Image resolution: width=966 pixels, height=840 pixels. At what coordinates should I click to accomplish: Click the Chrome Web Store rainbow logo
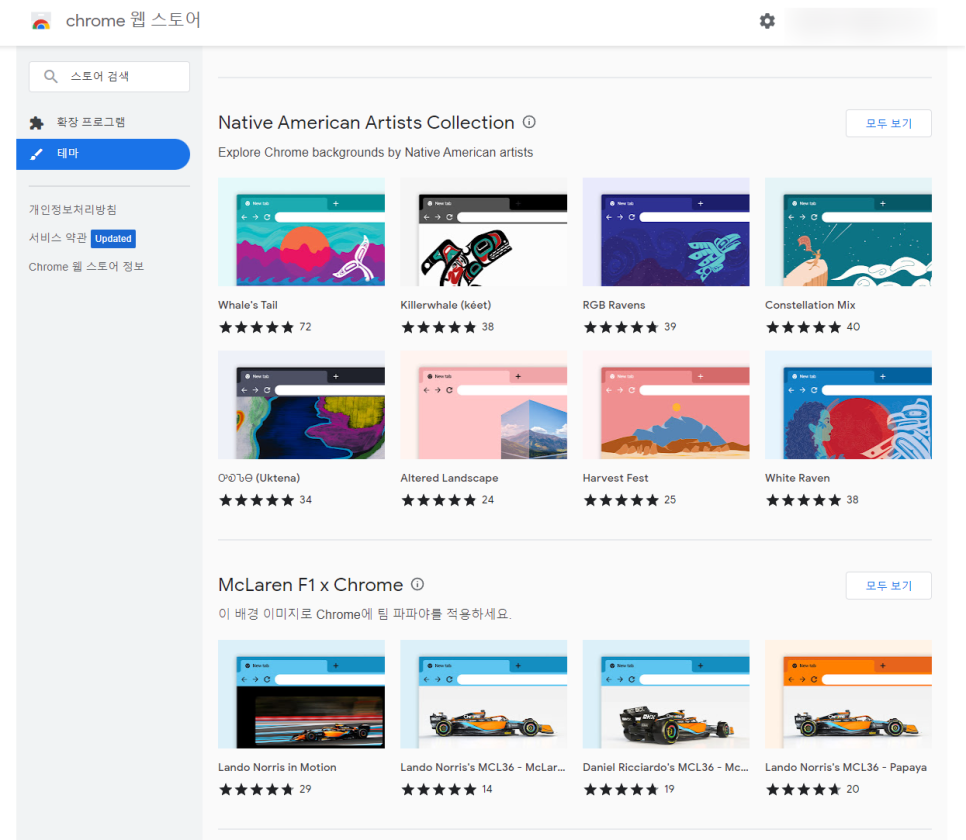(41, 22)
